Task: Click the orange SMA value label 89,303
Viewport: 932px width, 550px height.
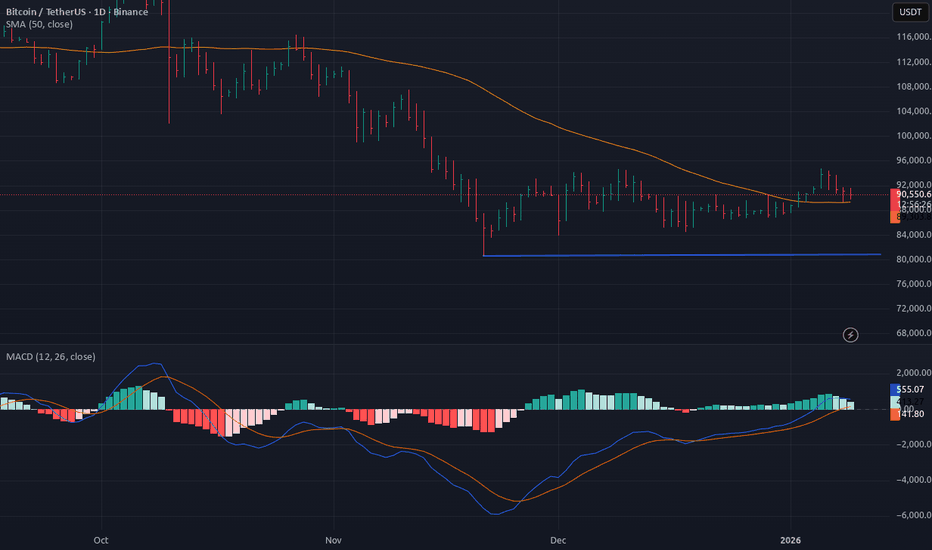Action: pyautogui.click(x=911, y=218)
